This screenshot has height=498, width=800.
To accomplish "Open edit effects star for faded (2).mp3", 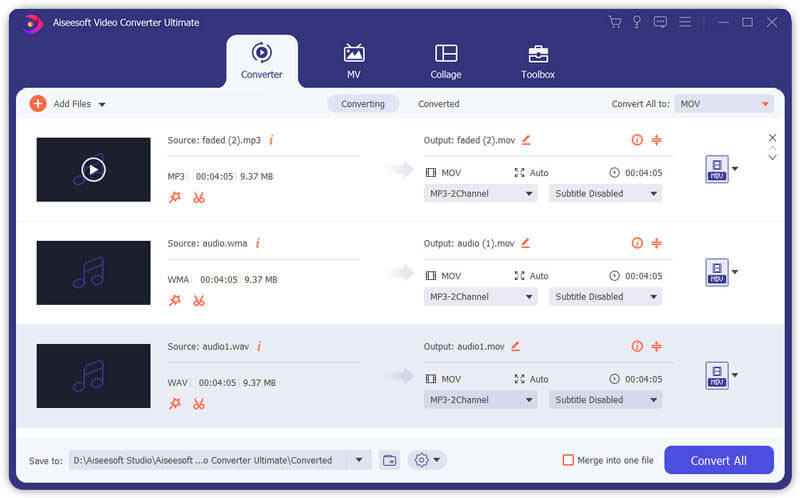I will pos(175,197).
